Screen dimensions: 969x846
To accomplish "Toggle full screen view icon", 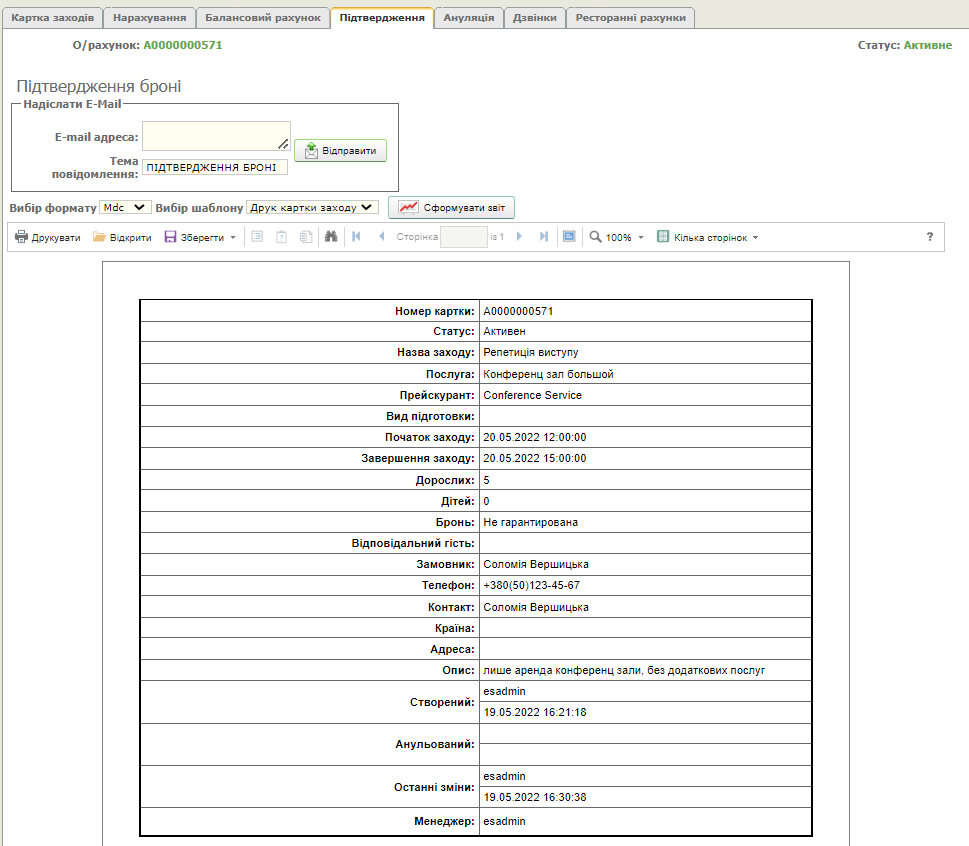I will click(x=569, y=237).
